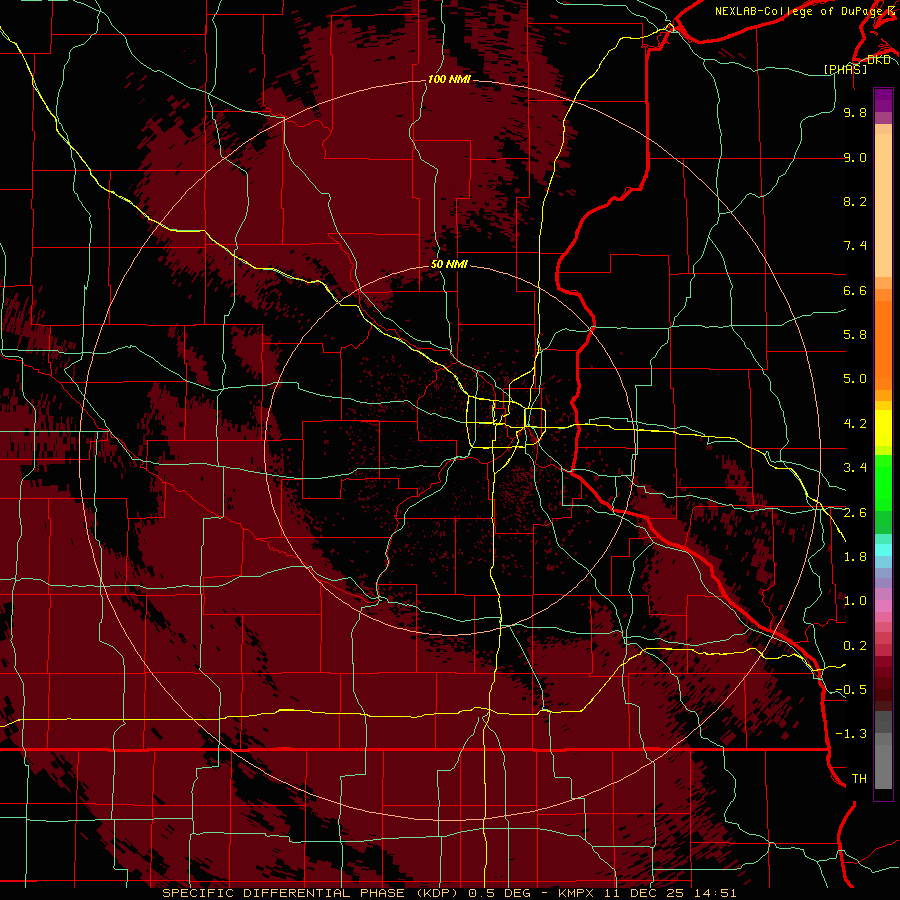
Task: Click the 100 NMI range ring label
Action: (449, 79)
